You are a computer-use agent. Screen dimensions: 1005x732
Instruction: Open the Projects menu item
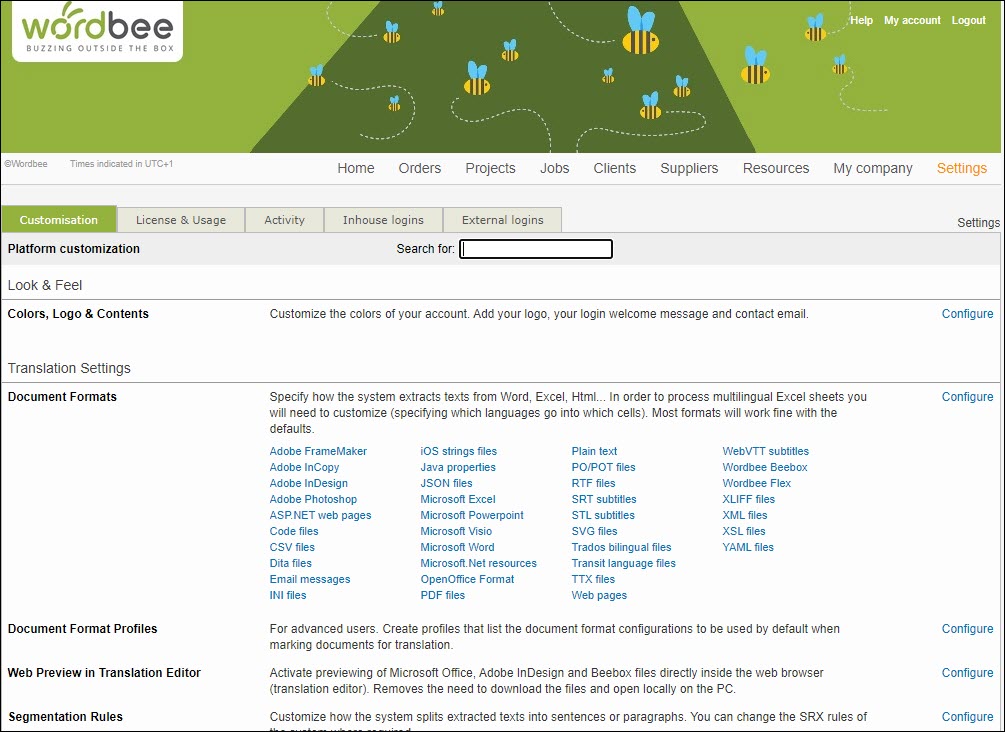490,168
